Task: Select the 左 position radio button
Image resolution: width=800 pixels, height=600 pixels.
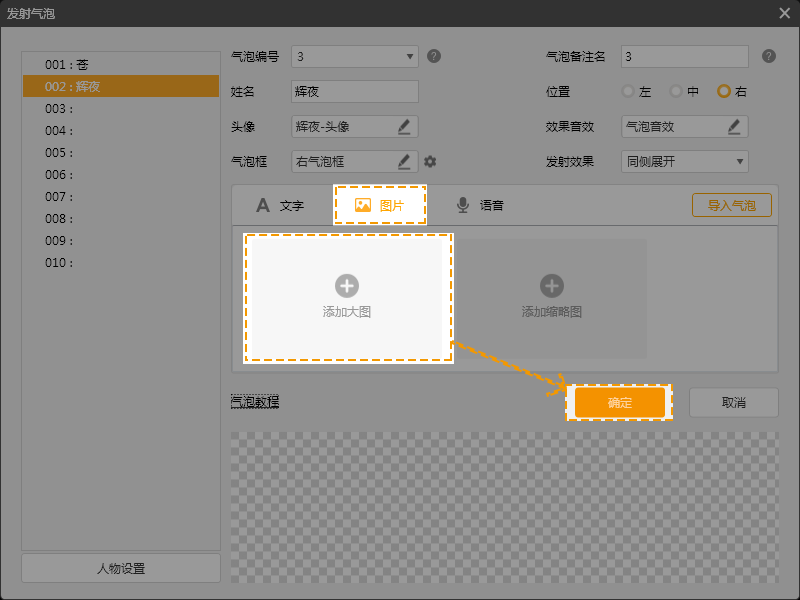Action: tap(628, 91)
